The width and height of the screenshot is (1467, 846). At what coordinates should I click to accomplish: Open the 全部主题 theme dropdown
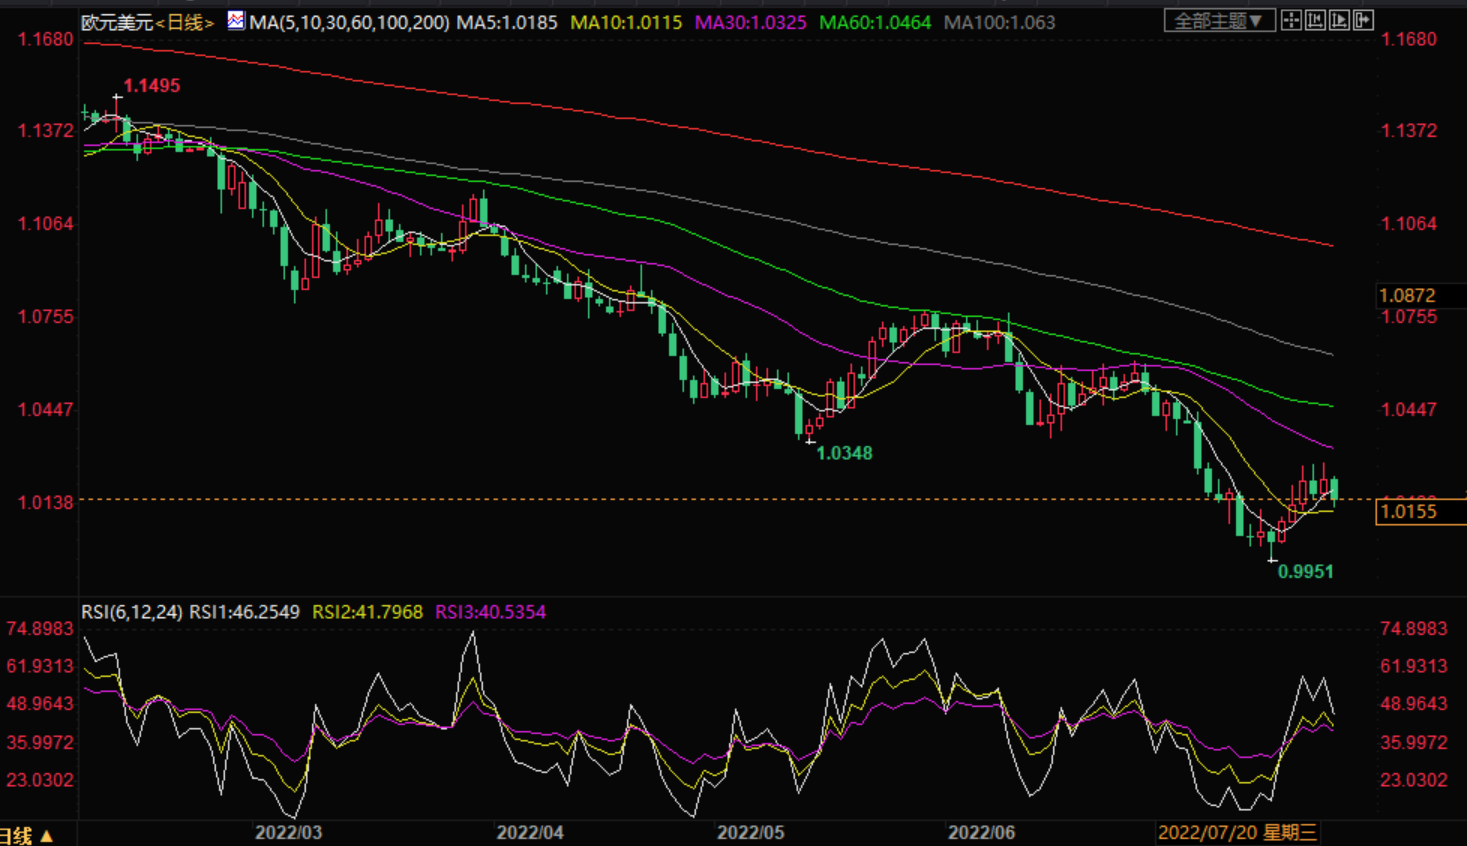pyautogui.click(x=1219, y=20)
